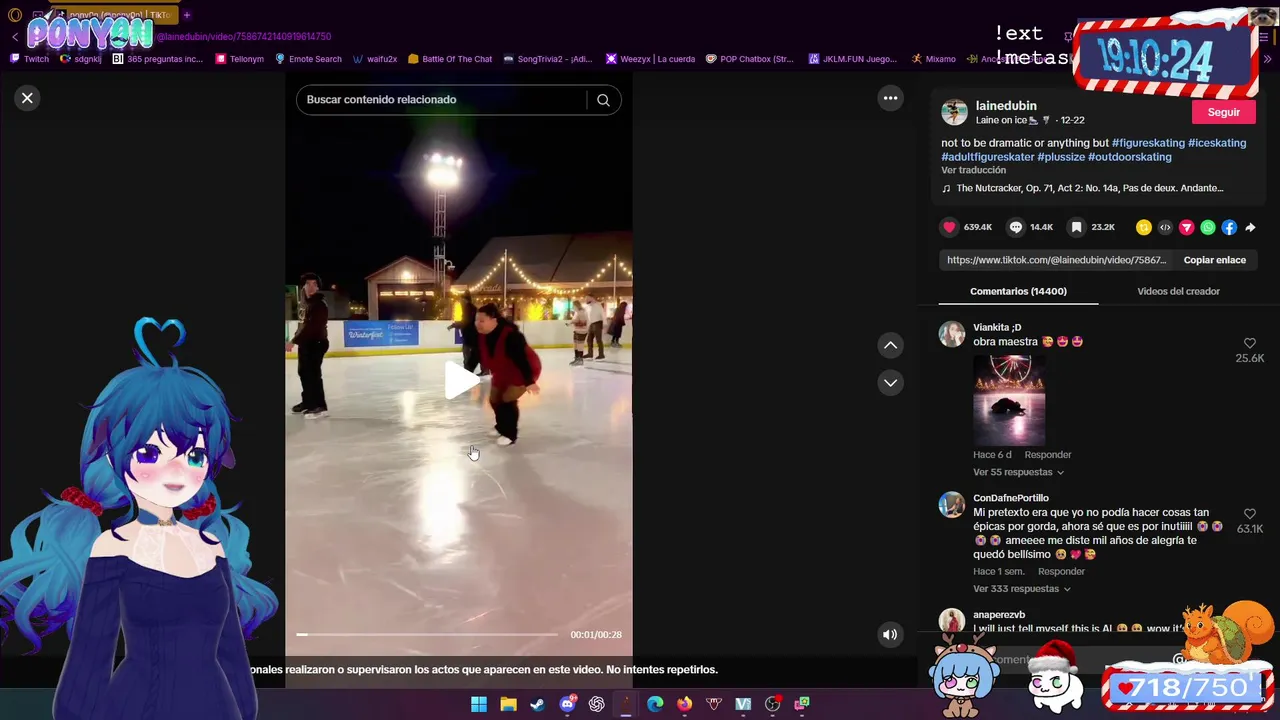This screenshot has width=1280, height=720.
Task: Open #figureskating hashtag
Action: [1148, 143]
